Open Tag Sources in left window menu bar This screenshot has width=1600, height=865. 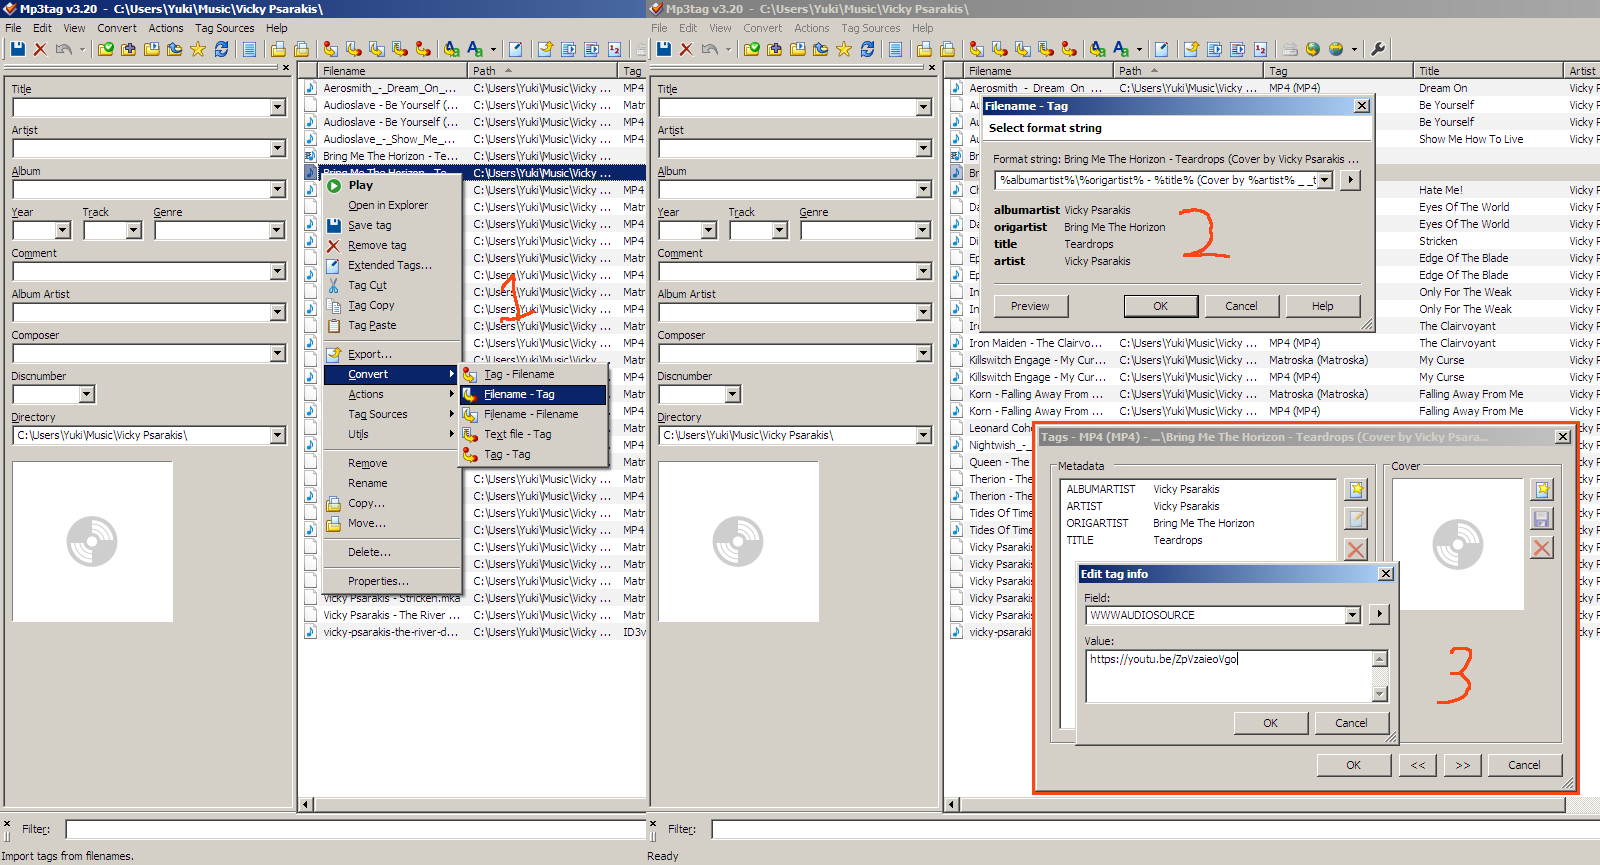(x=224, y=28)
